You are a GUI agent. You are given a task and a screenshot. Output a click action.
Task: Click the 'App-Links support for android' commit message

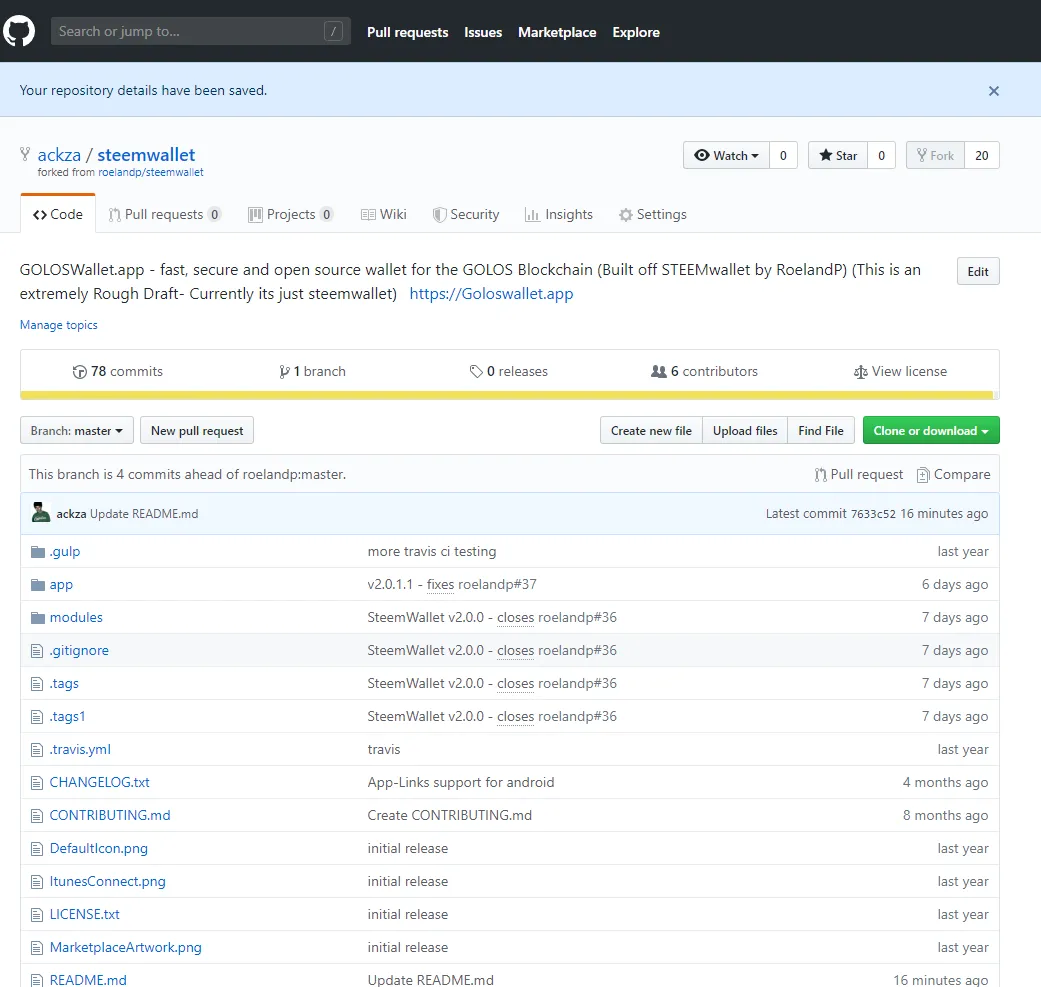[461, 783]
